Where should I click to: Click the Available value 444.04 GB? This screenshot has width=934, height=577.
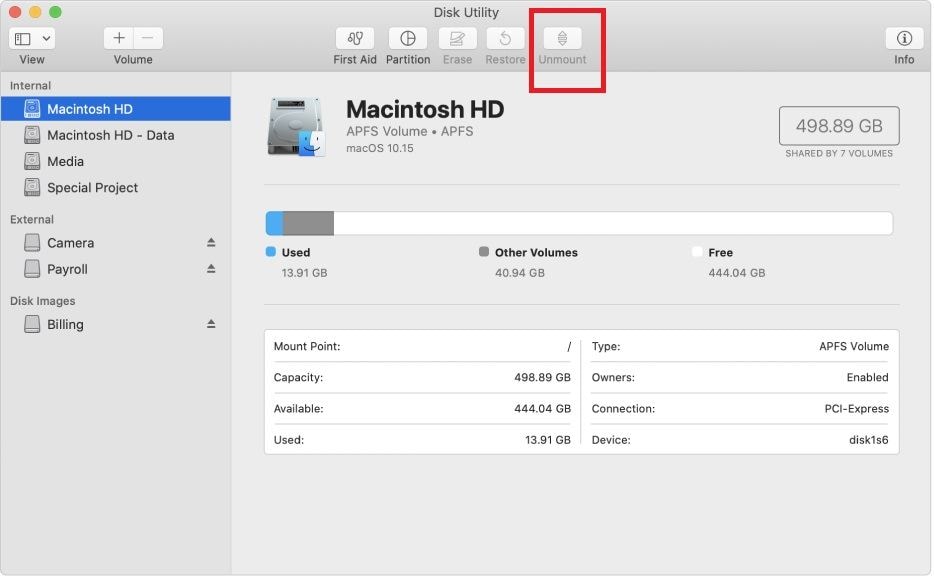(x=543, y=409)
